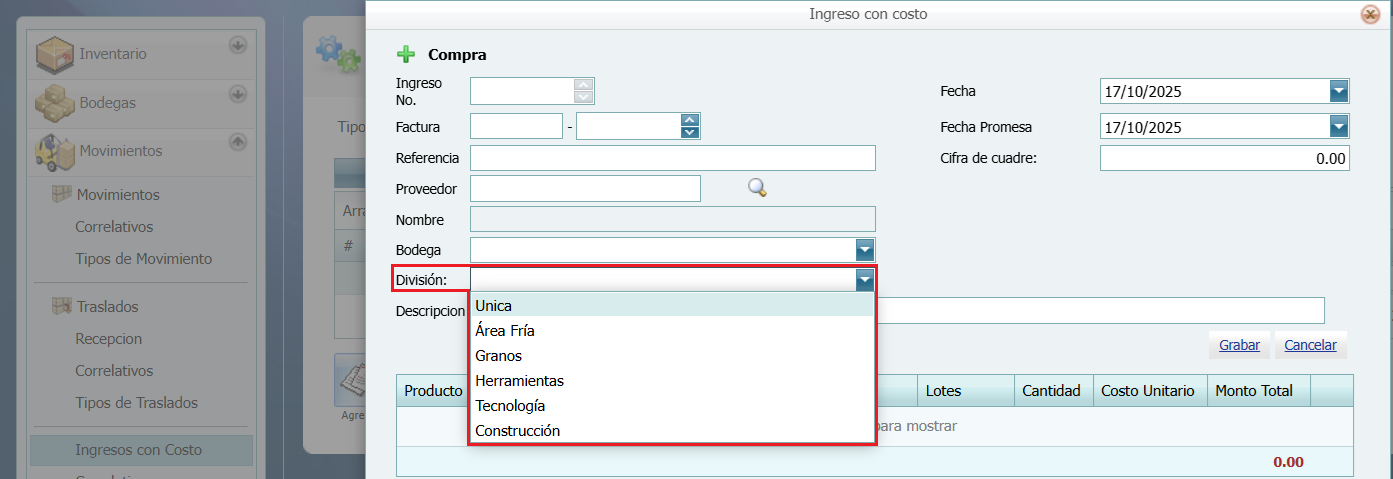Click the Proveedor input field
Viewport: 1393px width, 479px height.
[x=585, y=188]
